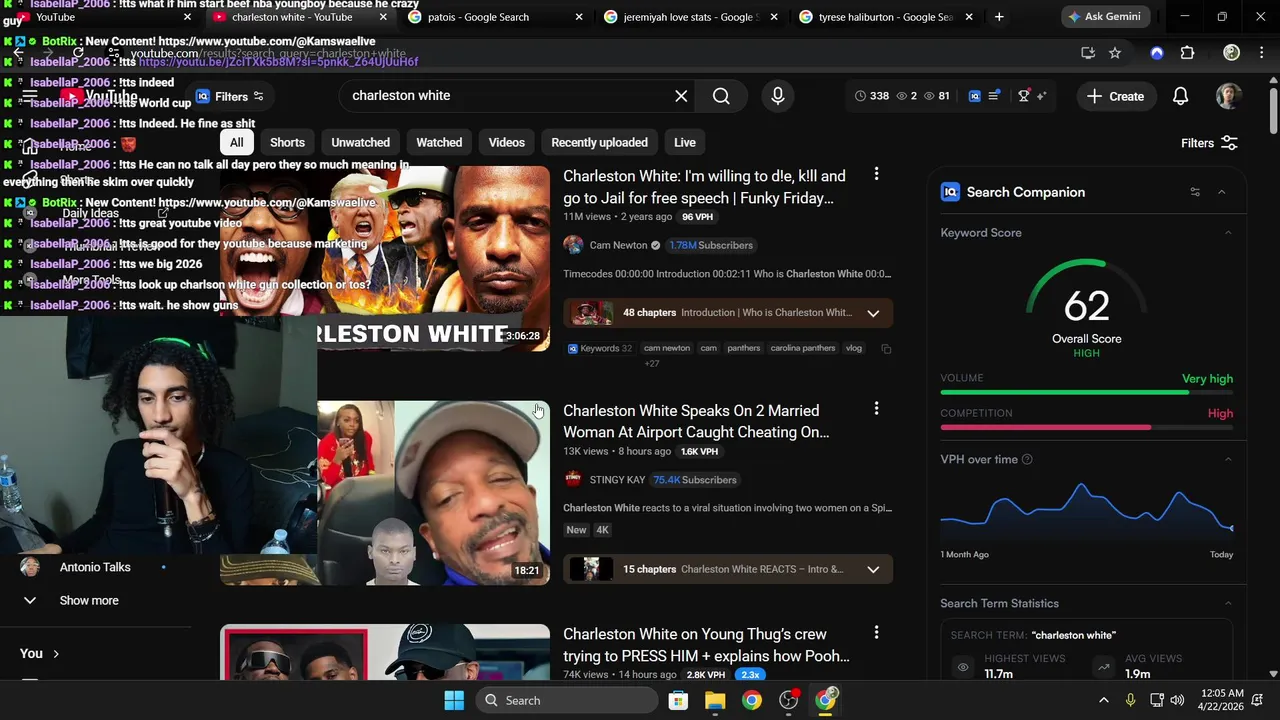Clear the charleston white search box
1280x720 pixels.
point(681,96)
